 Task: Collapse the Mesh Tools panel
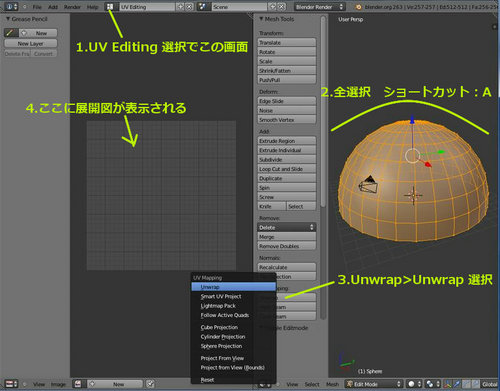[x=262, y=19]
